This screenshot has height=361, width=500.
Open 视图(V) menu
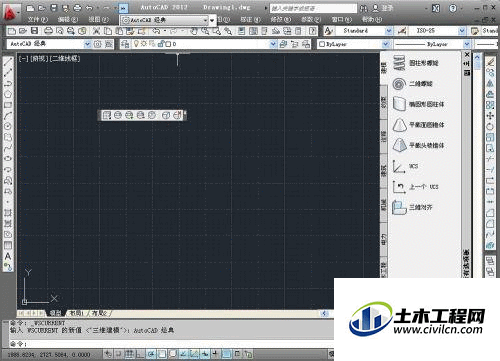tap(98, 20)
